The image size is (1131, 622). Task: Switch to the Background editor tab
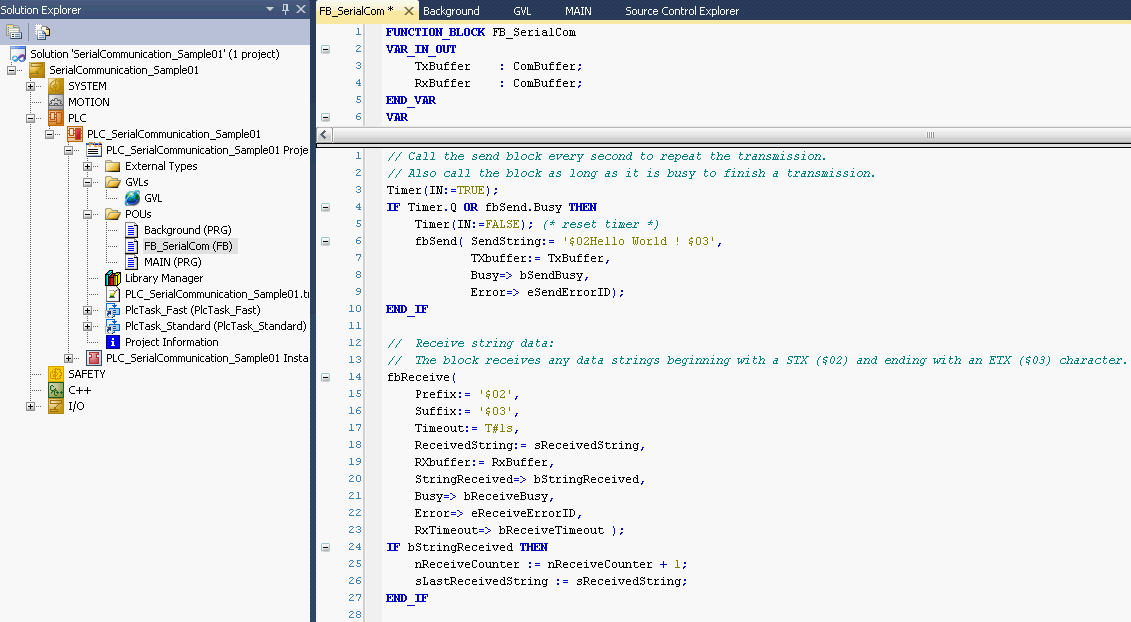(x=452, y=11)
